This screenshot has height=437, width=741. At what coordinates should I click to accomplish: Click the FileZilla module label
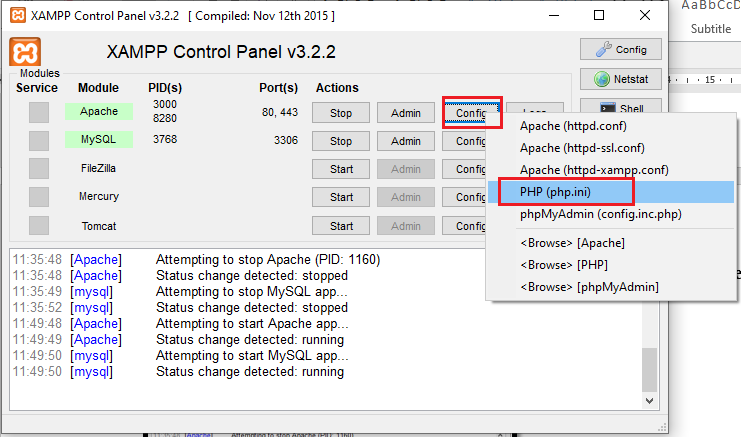tap(98, 168)
